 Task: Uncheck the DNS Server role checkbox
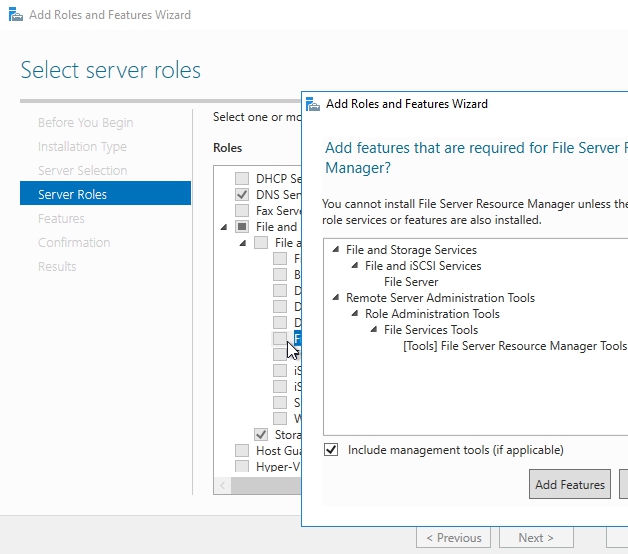(x=241, y=195)
